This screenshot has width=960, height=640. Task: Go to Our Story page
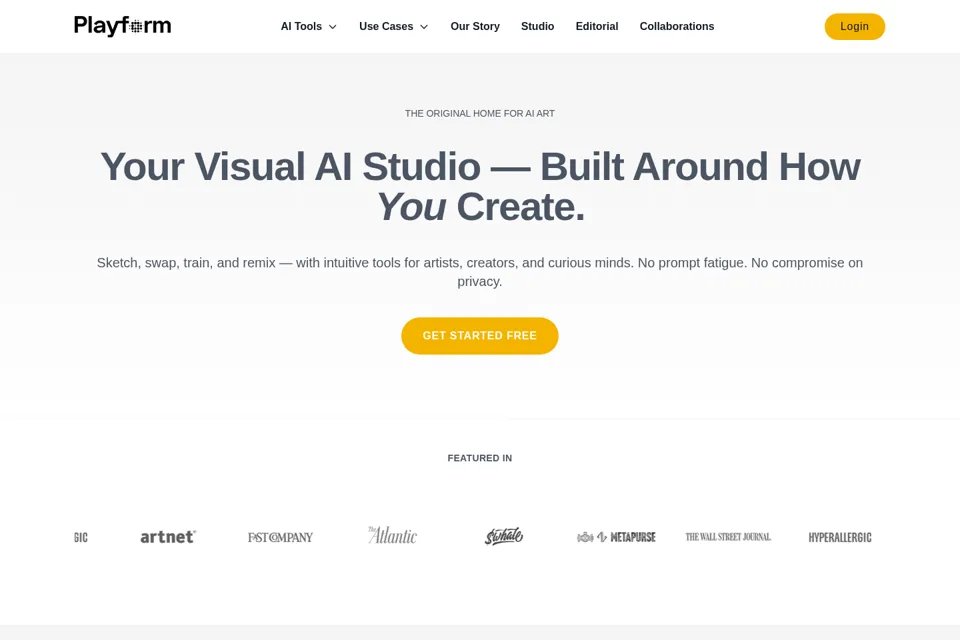pyautogui.click(x=475, y=26)
